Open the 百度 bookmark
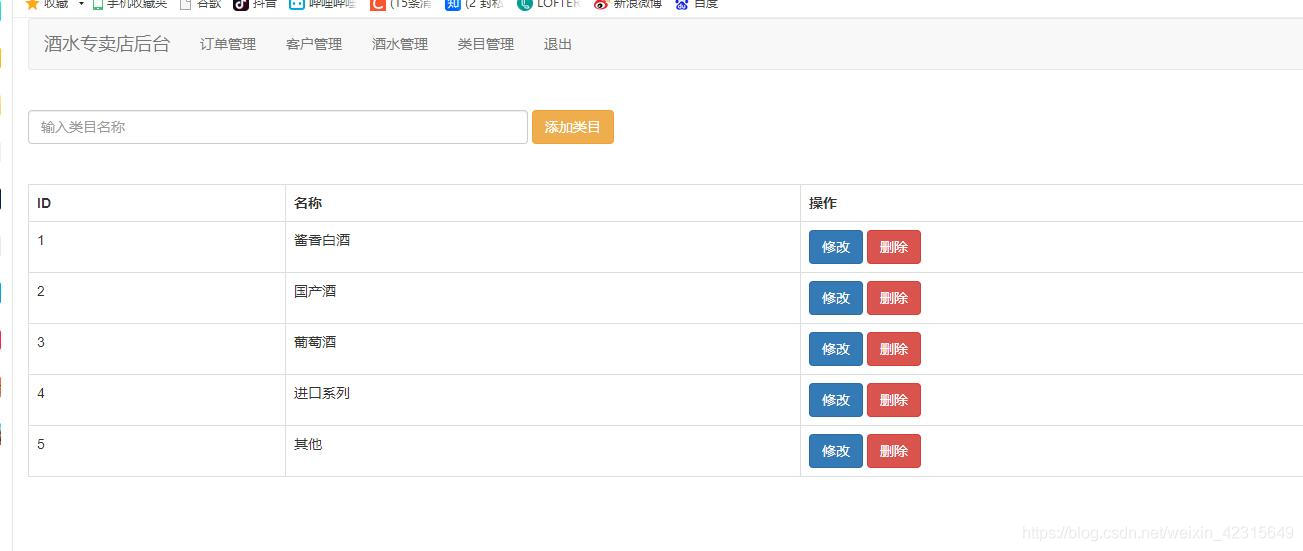The height and width of the screenshot is (551, 1303). (696, 4)
